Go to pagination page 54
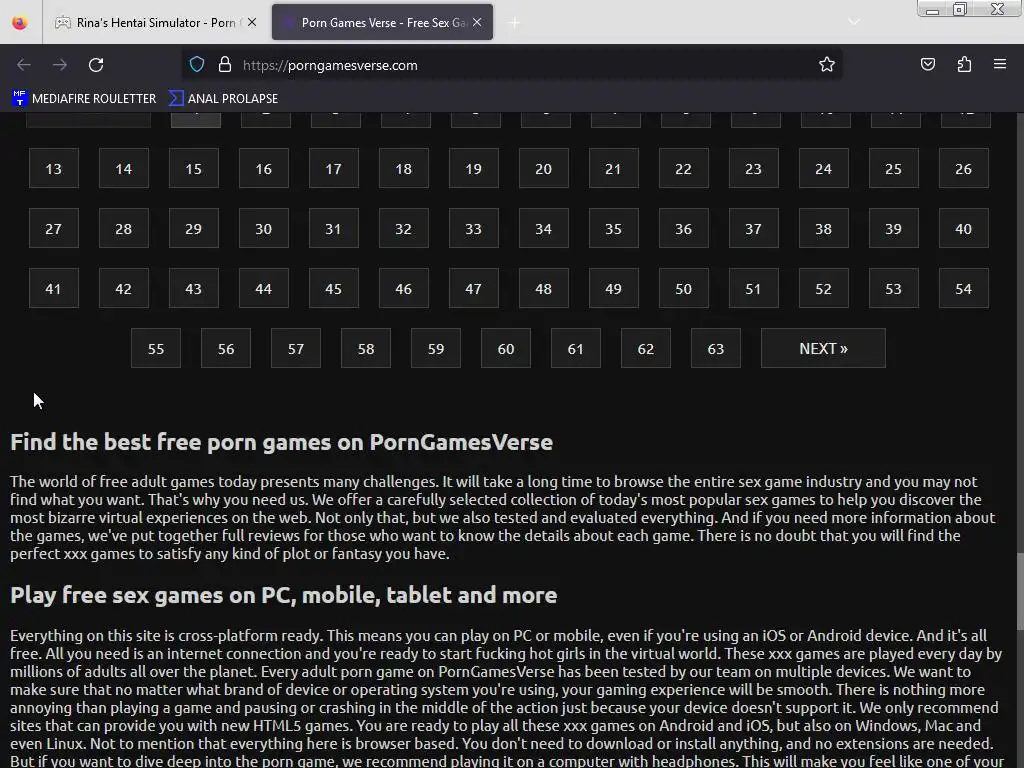Screen dimensions: 1024x768 pos(963,289)
